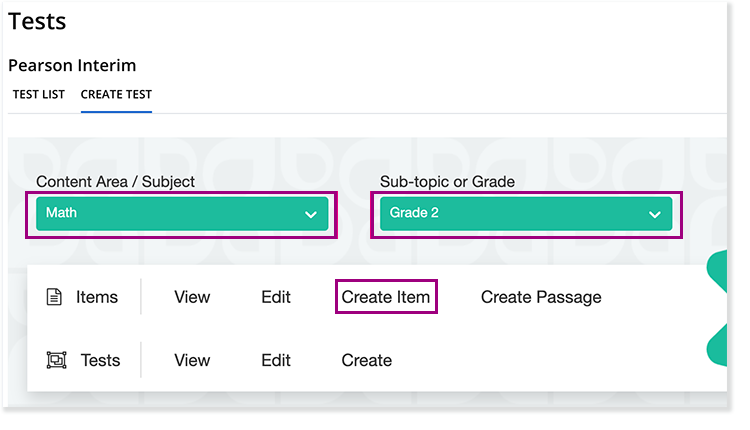The height and width of the screenshot is (430, 750).
Task: Click the green shape beside Items row
Action: 717,271
